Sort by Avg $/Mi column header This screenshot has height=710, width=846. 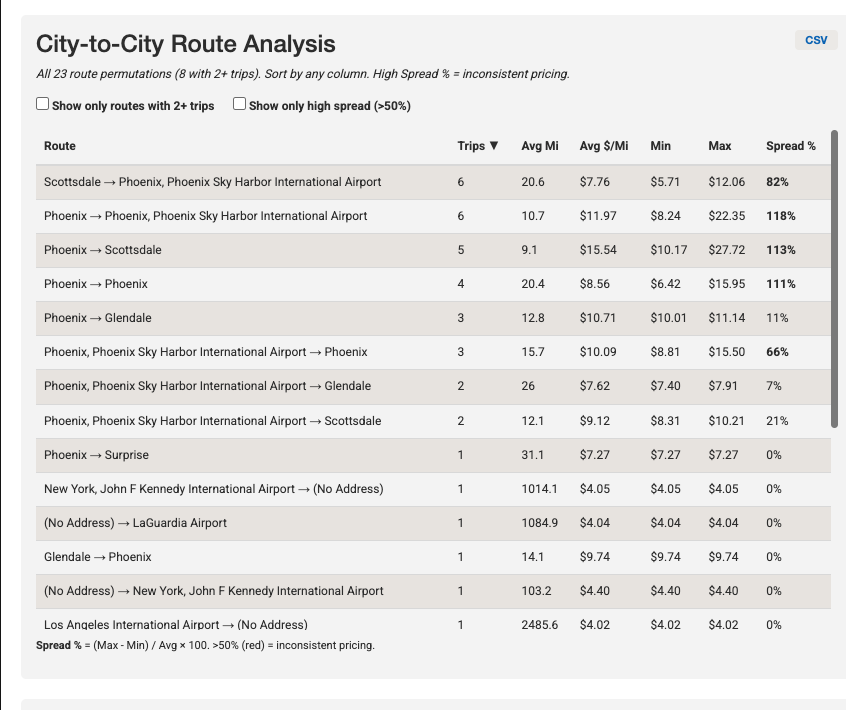pyautogui.click(x=604, y=146)
